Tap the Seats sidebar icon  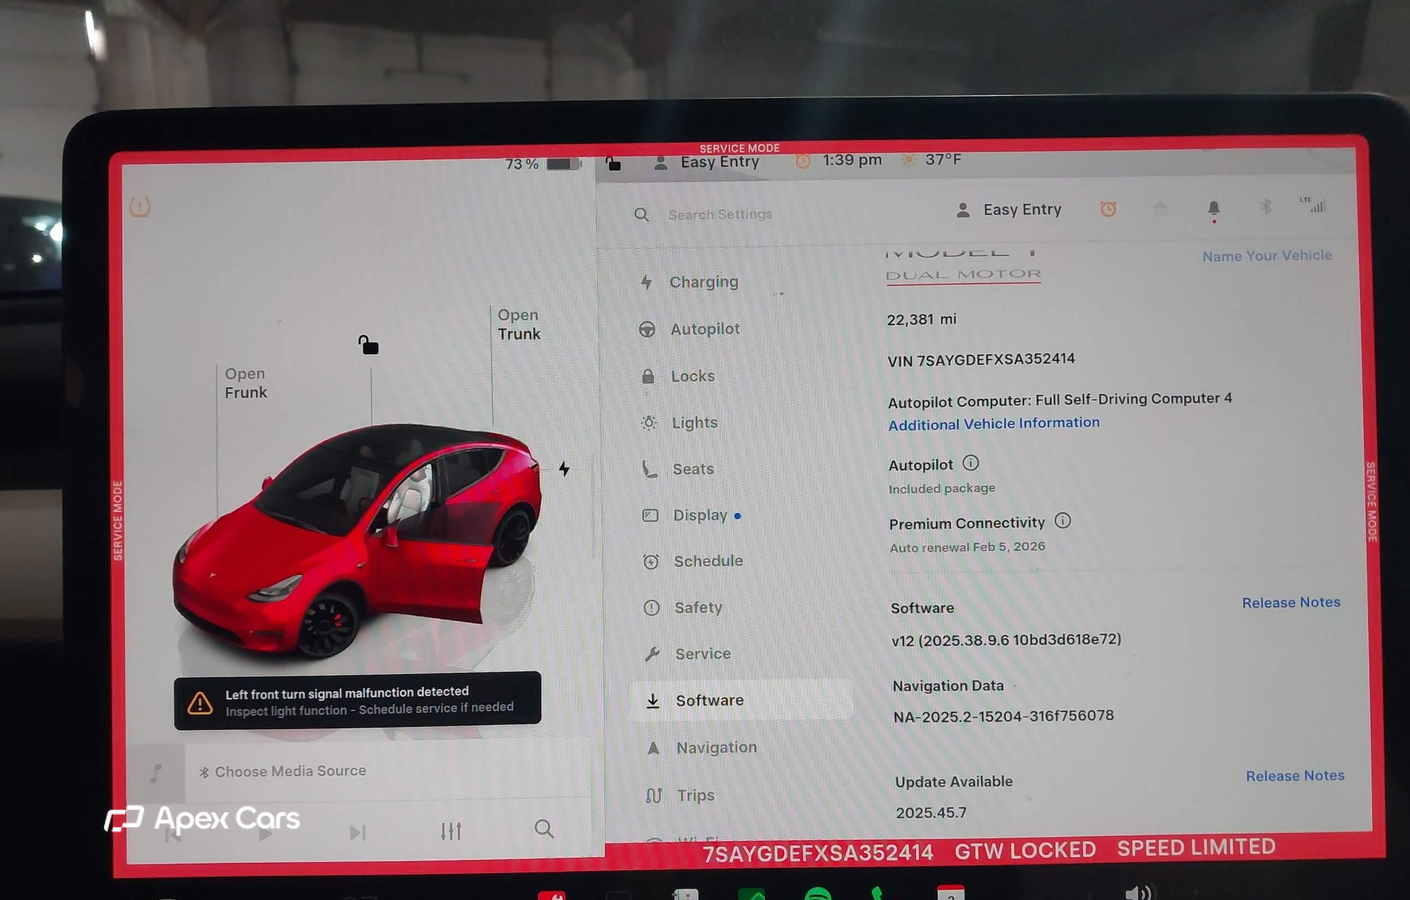pos(649,469)
